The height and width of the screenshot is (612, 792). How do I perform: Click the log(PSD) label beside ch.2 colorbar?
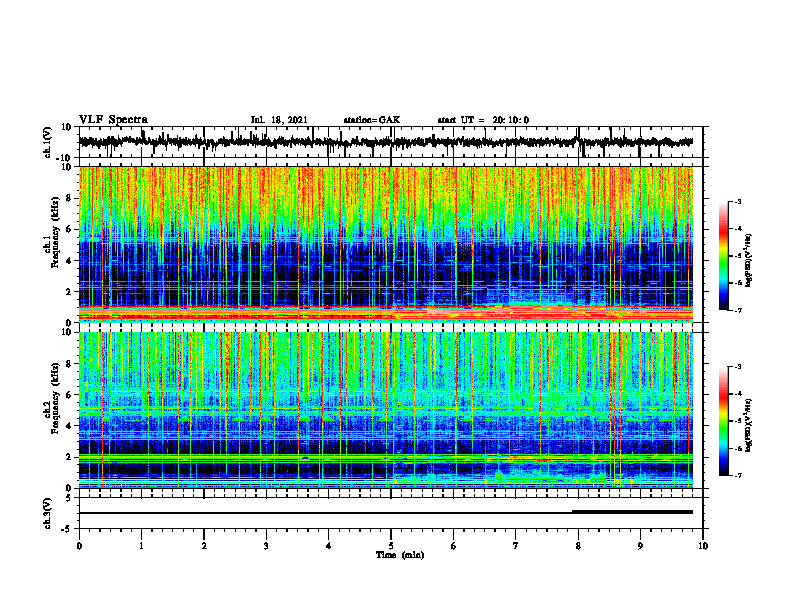(x=749, y=424)
